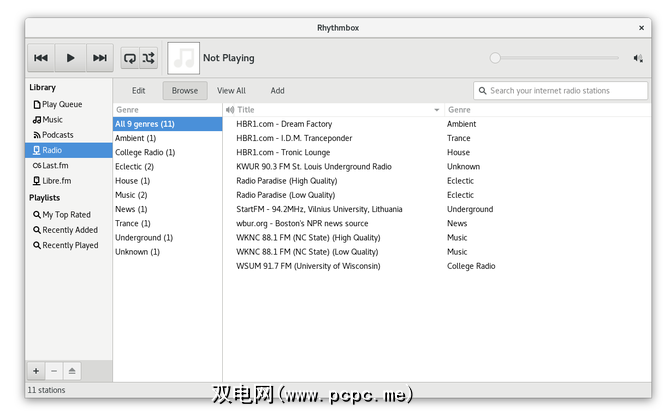Toggle repeat mode icon
The height and width of the screenshot is (418, 670).
pyautogui.click(x=130, y=58)
